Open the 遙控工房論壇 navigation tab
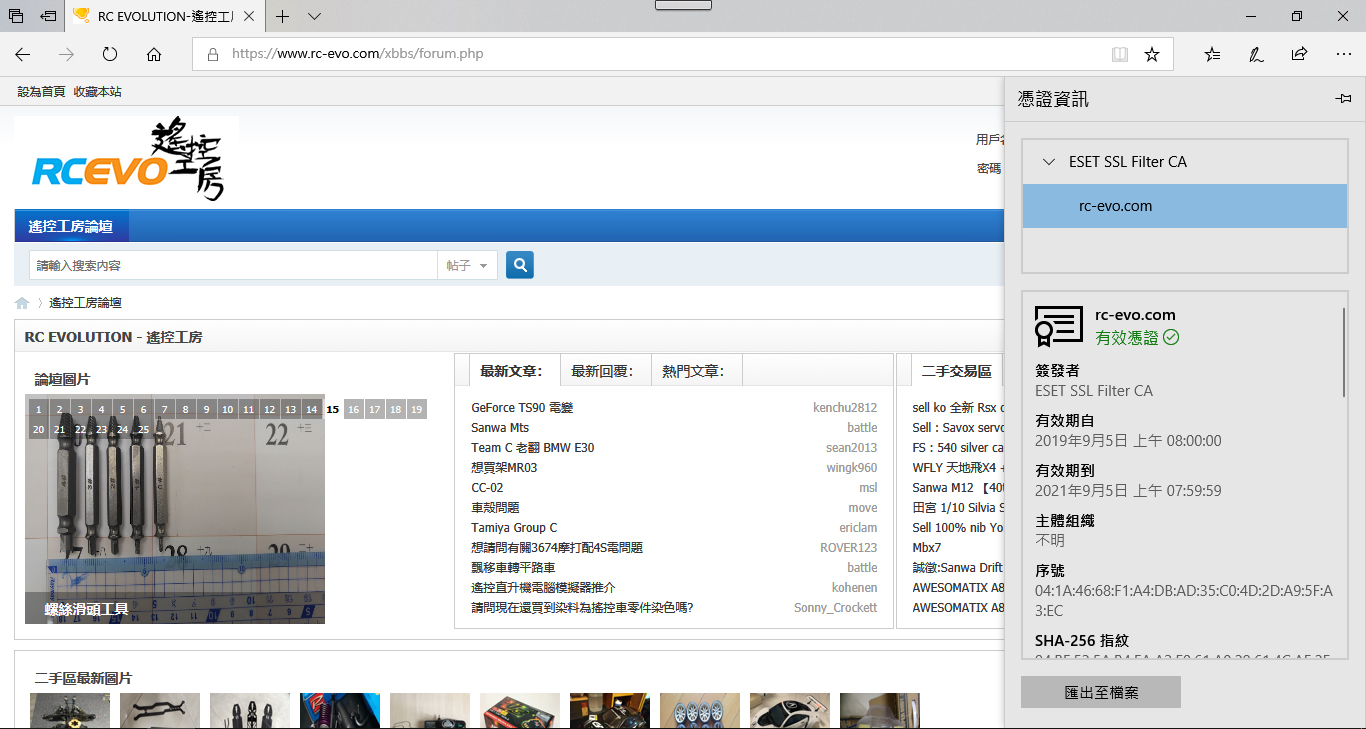Viewport: 1366px width, 729px height. pyautogui.click(x=71, y=226)
